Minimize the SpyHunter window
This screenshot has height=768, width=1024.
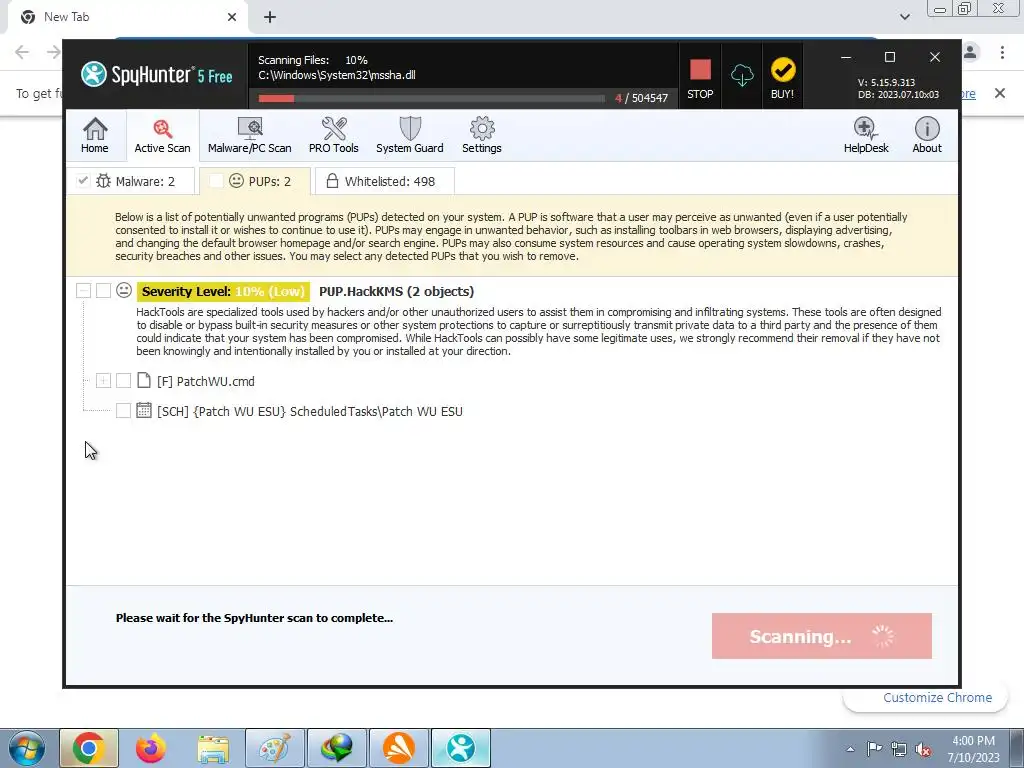(x=846, y=57)
